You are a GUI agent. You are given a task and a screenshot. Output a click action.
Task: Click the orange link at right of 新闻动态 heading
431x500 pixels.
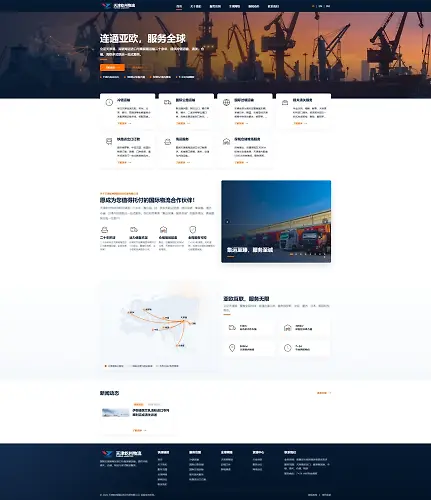pos(324,393)
